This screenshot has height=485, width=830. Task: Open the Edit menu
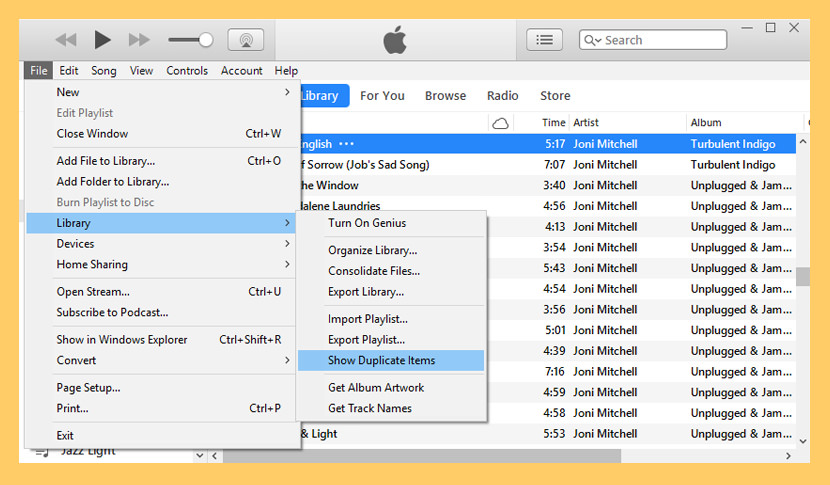[x=68, y=70]
